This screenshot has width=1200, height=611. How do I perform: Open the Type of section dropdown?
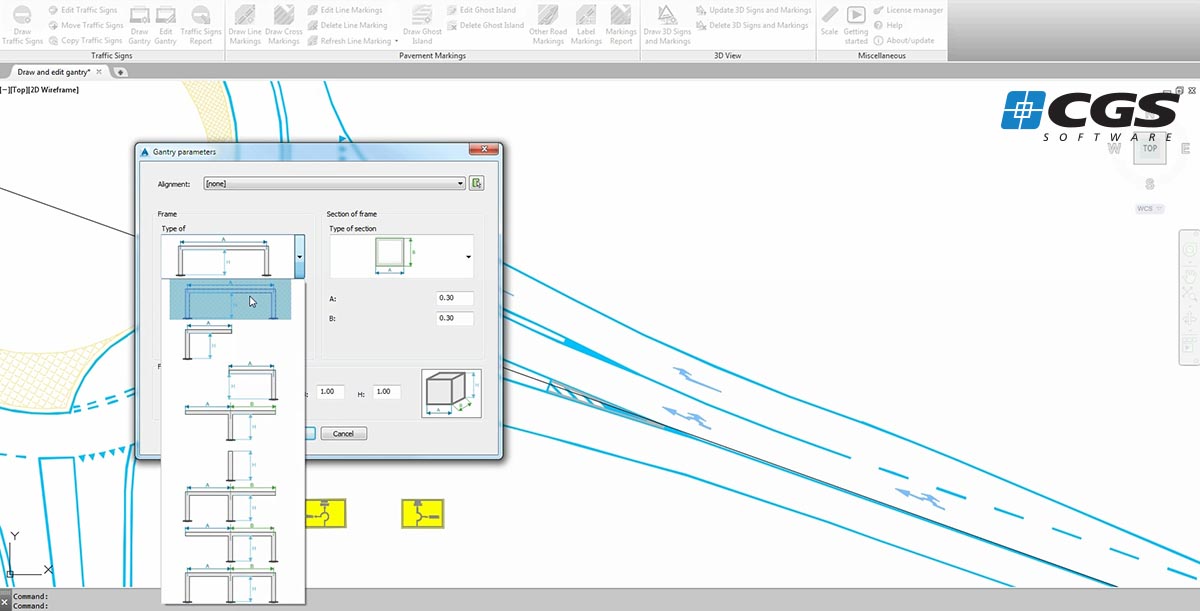402,257
